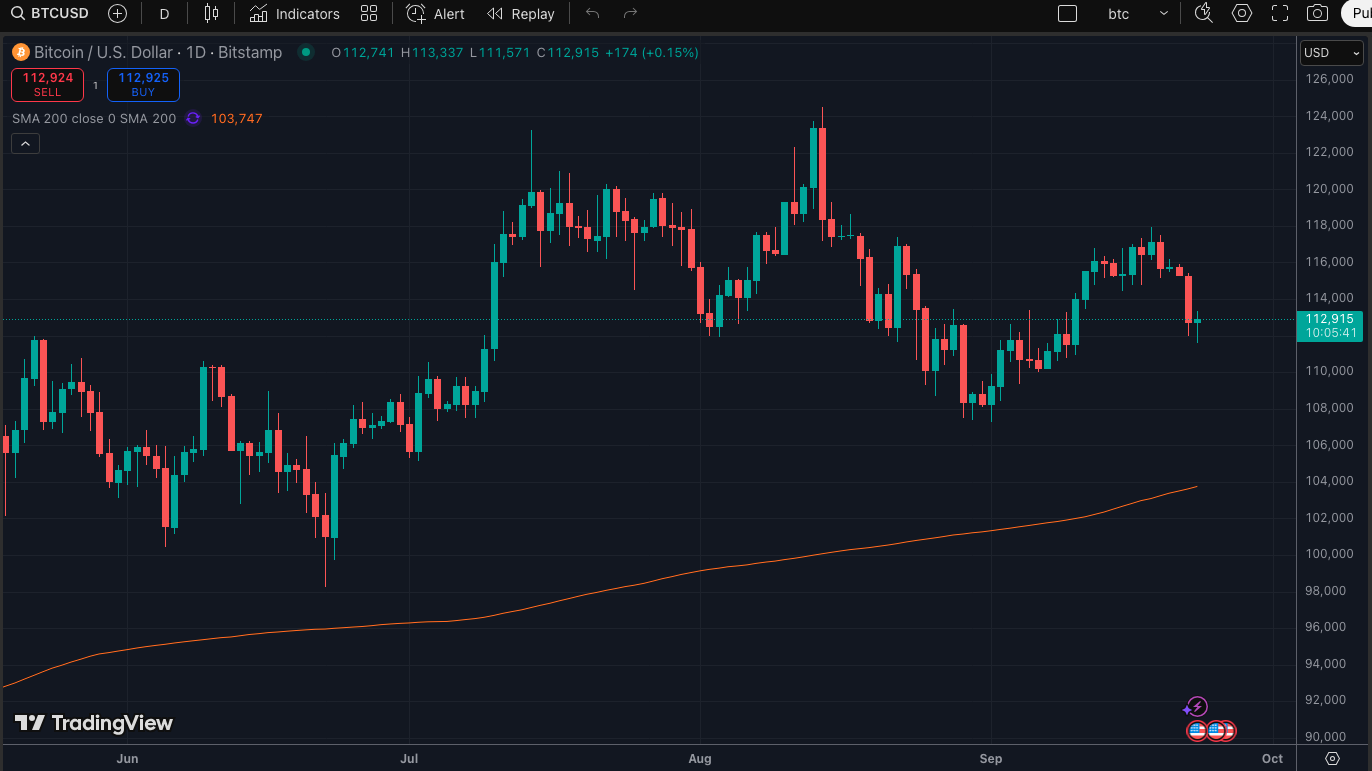Take a chart snapshot with camera icon

click(1318, 14)
